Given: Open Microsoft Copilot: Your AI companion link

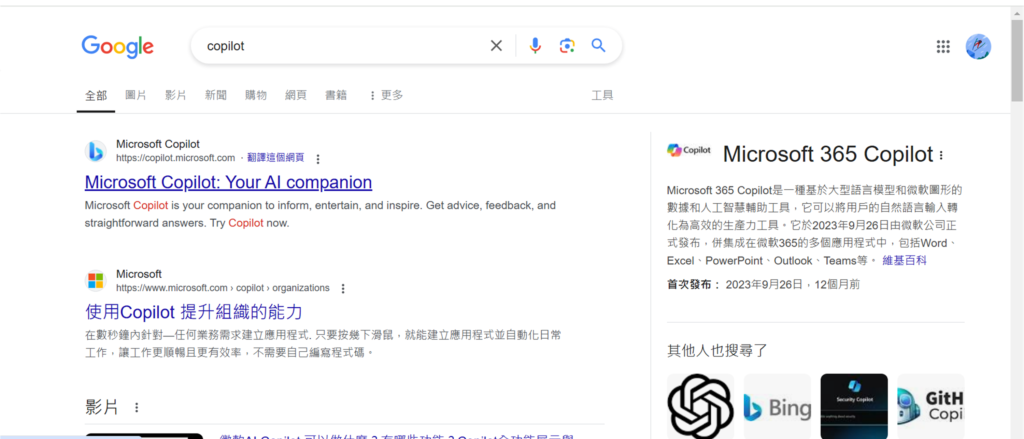Looking at the screenshot, I should pyautogui.click(x=229, y=182).
